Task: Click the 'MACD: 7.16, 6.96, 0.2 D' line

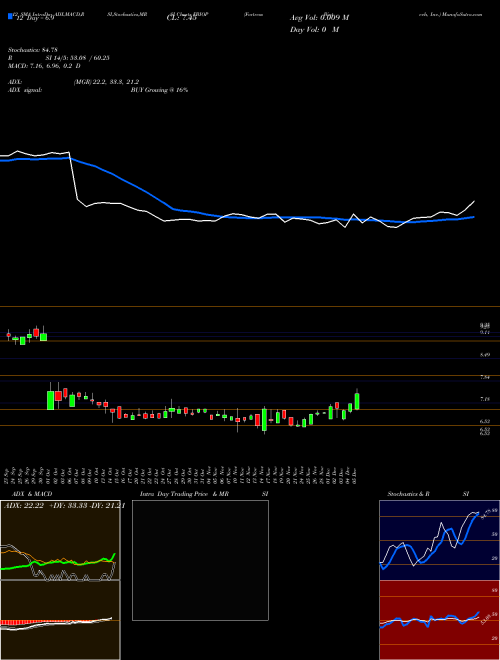Action: [x=44, y=66]
